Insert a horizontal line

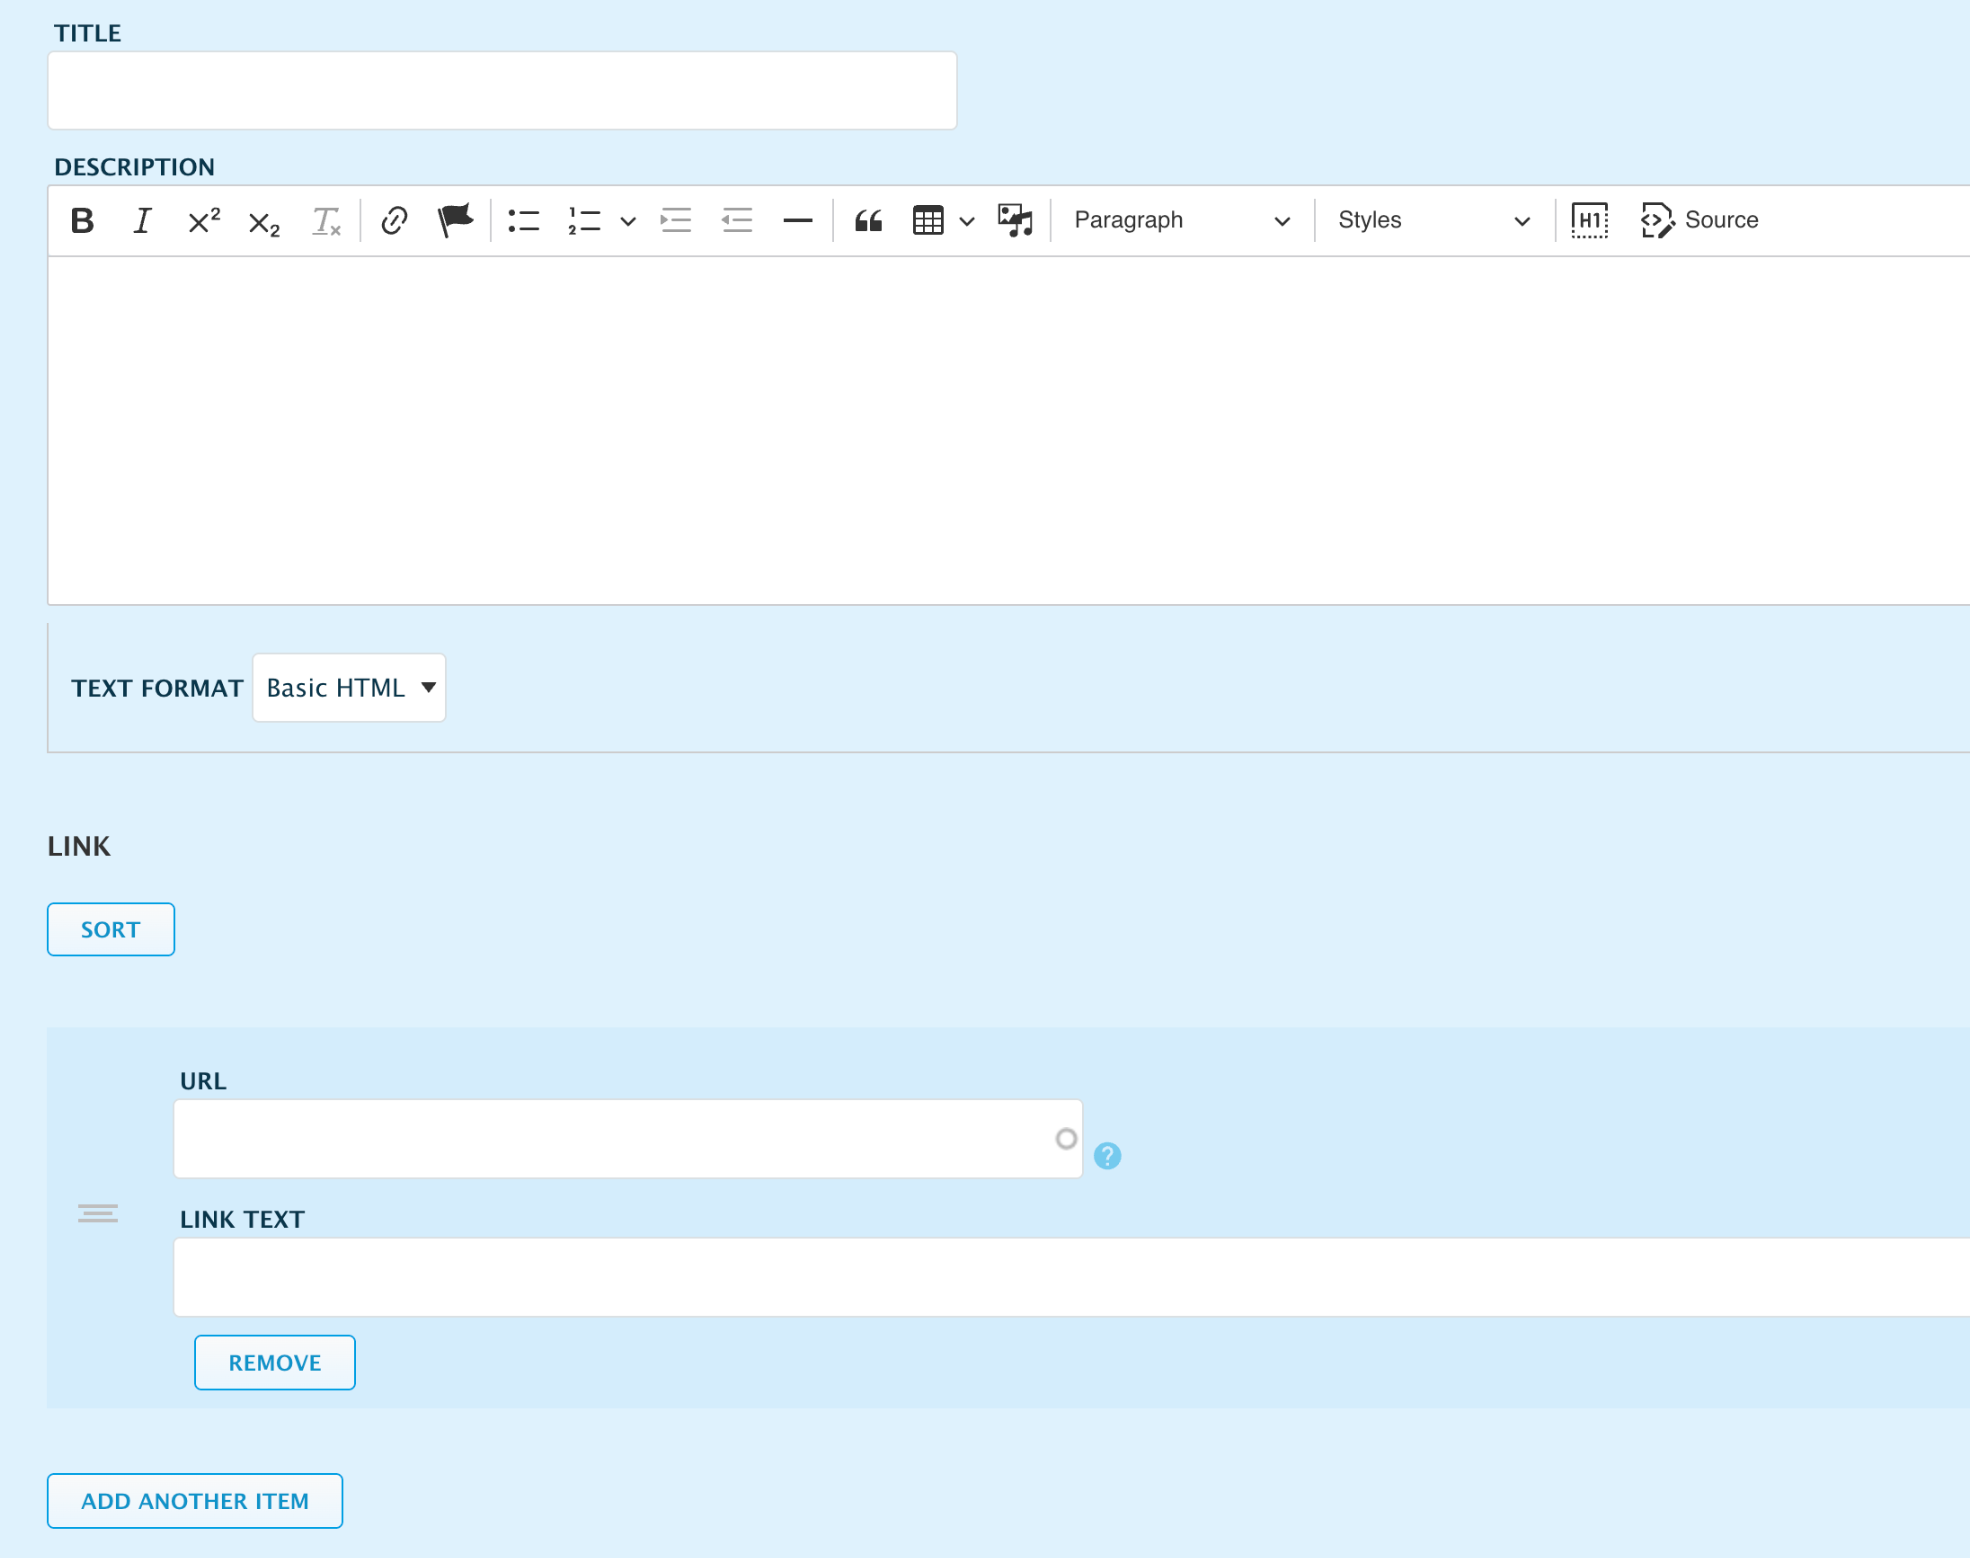tap(797, 221)
